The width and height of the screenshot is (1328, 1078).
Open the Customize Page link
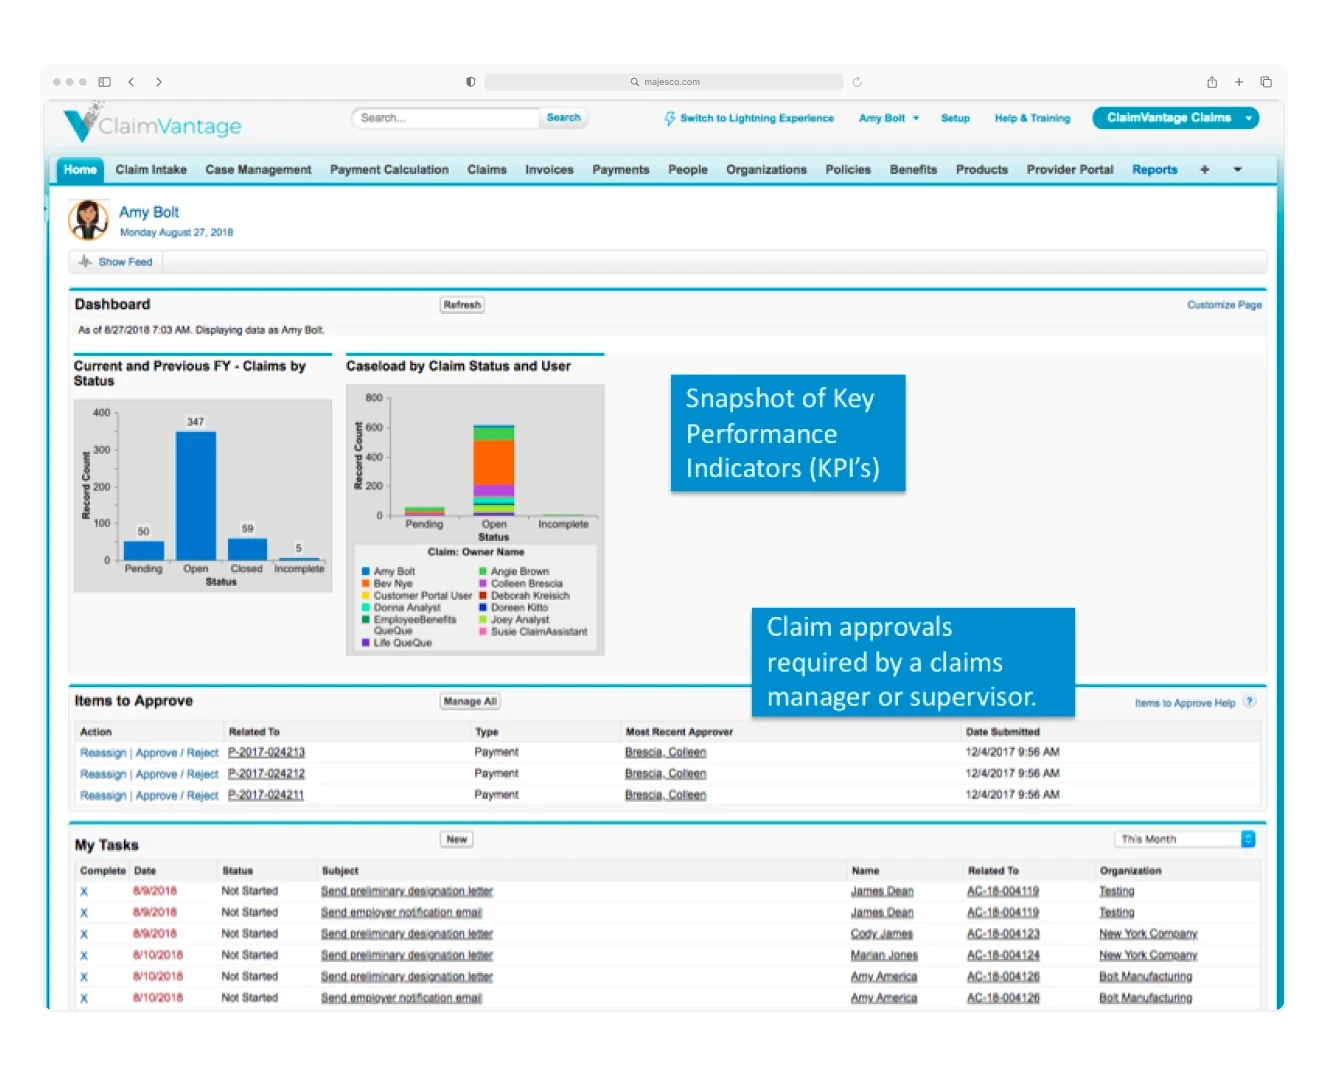pos(1224,305)
